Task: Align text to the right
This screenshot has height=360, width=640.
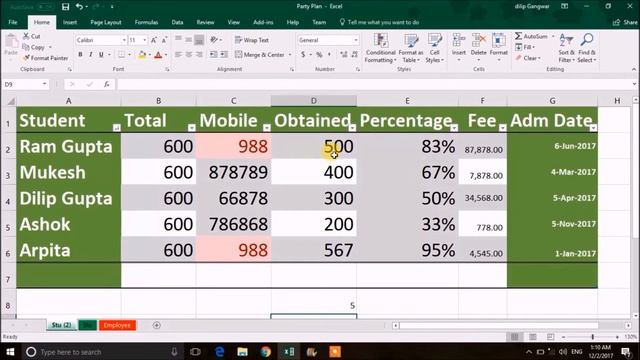Action: click(x=199, y=54)
